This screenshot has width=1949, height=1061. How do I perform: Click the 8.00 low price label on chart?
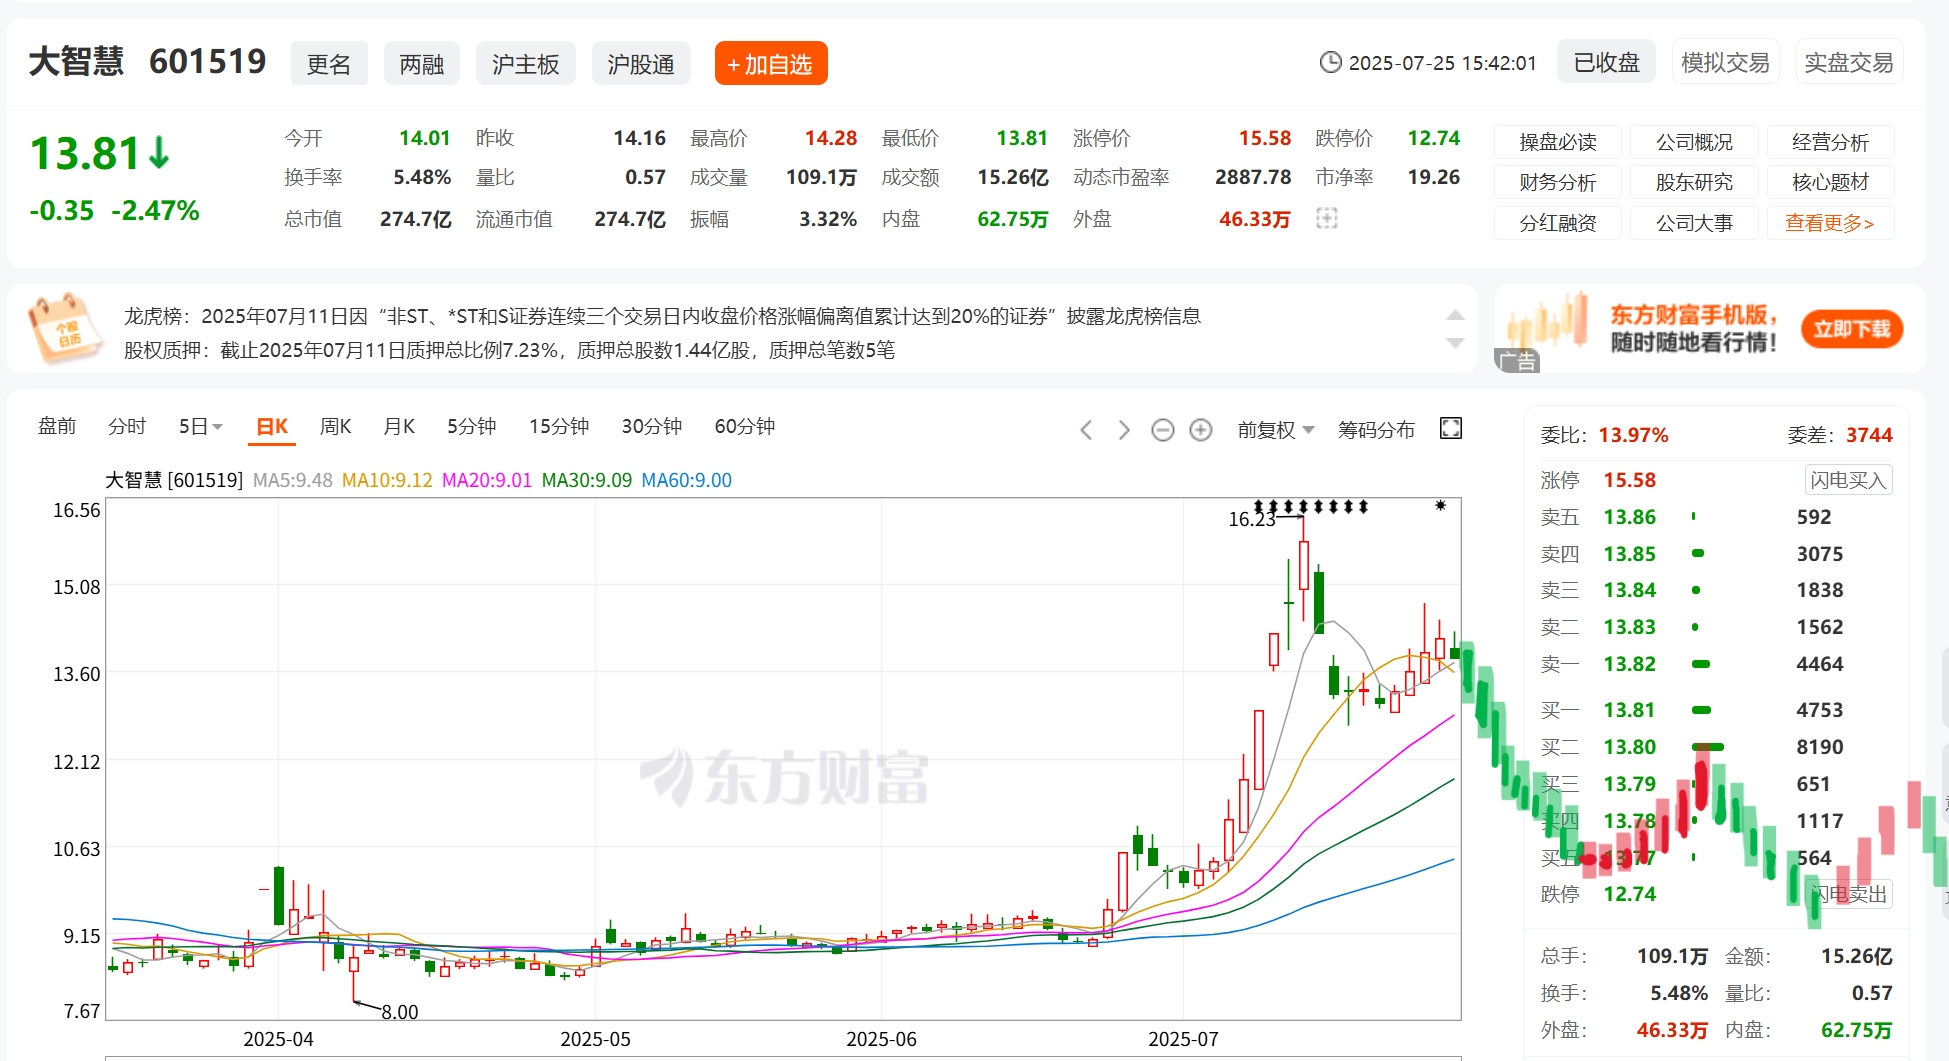400,1012
